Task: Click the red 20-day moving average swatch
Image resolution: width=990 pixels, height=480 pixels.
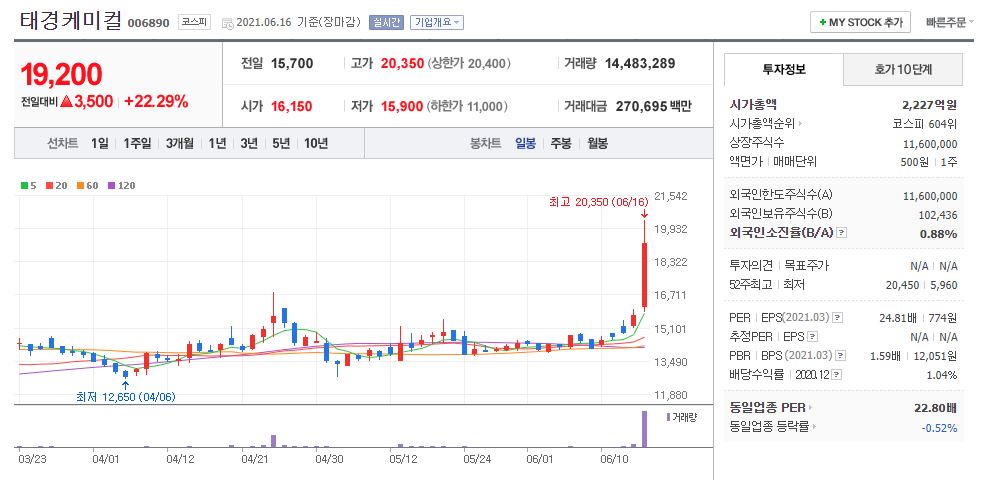Action: tap(49, 186)
